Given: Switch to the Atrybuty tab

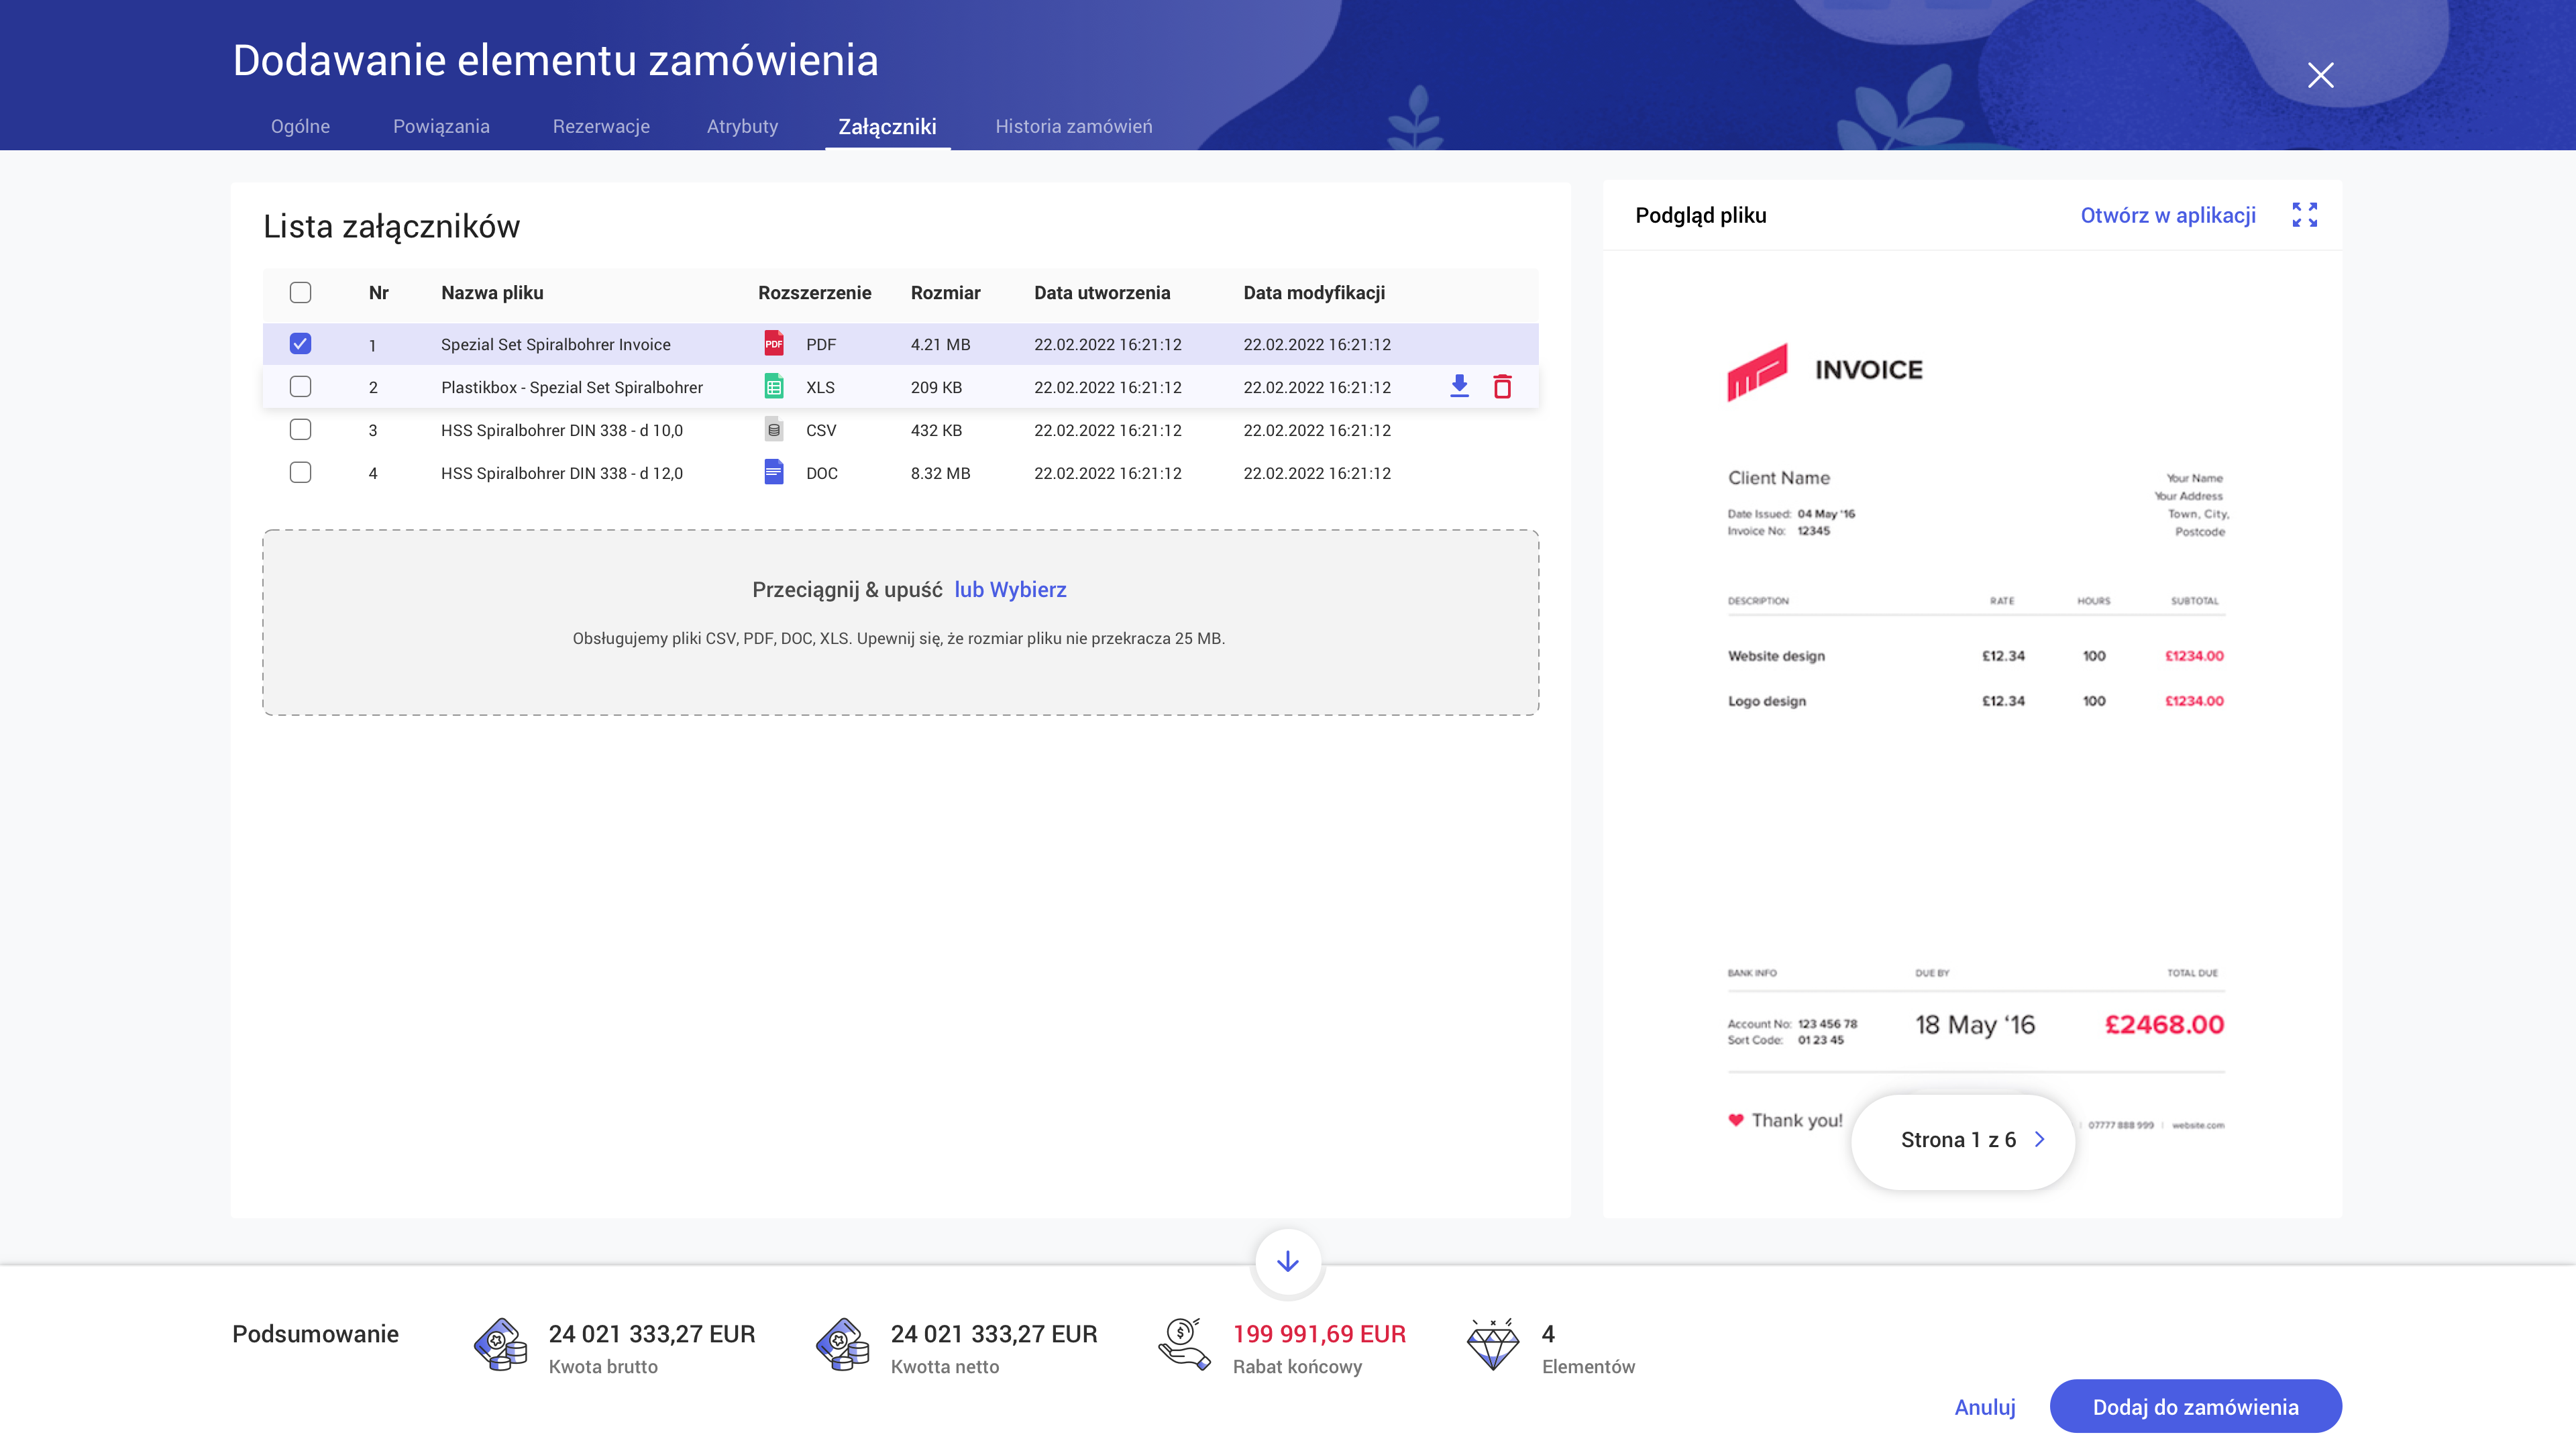Looking at the screenshot, I should pos(742,126).
